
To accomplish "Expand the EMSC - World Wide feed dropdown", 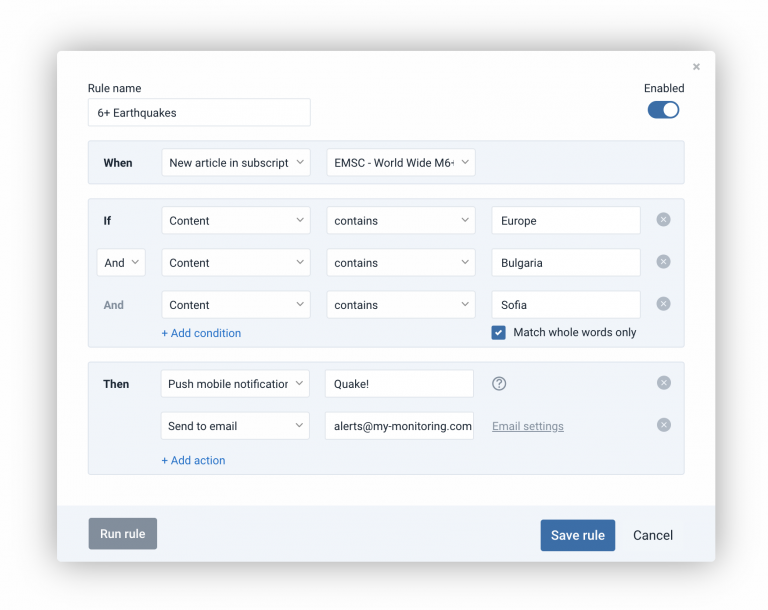I will click(400, 163).
